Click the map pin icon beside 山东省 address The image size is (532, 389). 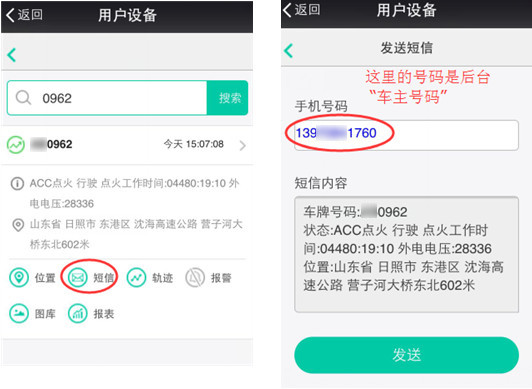coord(18,225)
